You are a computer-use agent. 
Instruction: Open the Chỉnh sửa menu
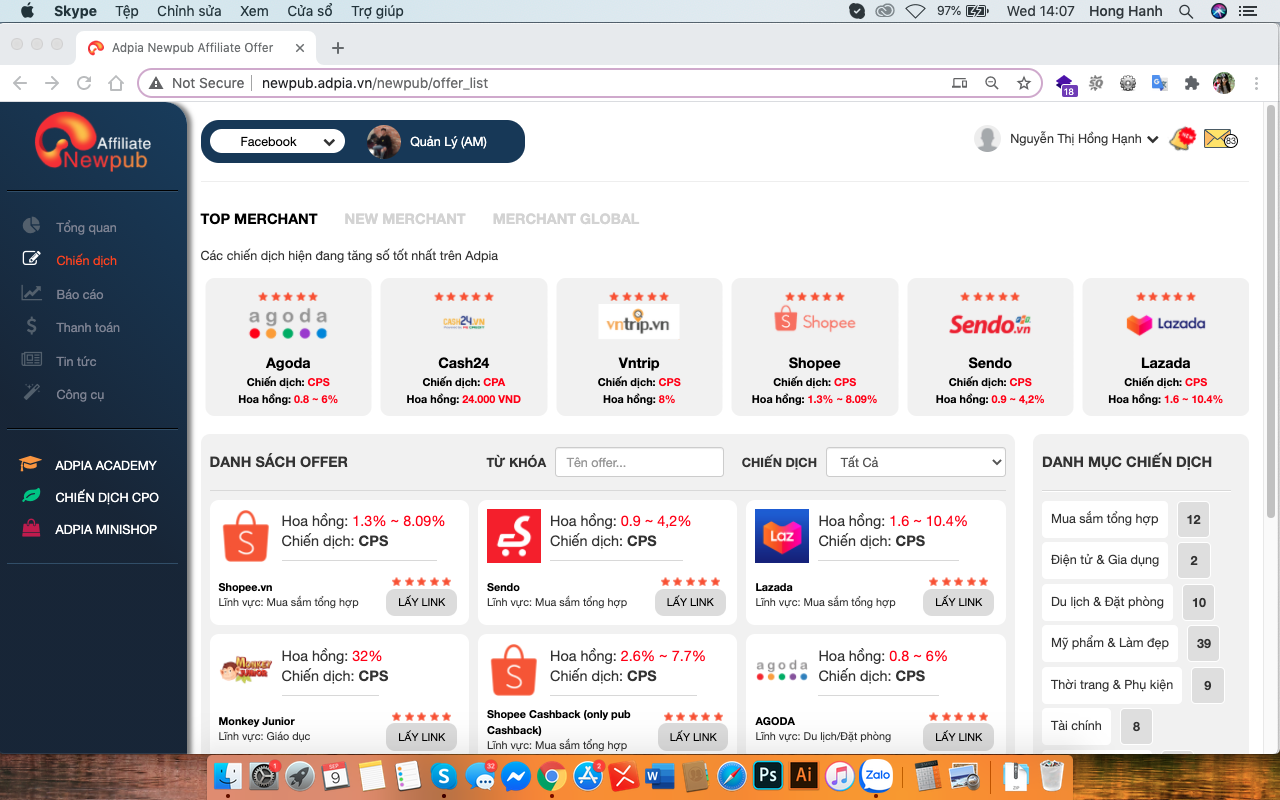click(x=190, y=11)
